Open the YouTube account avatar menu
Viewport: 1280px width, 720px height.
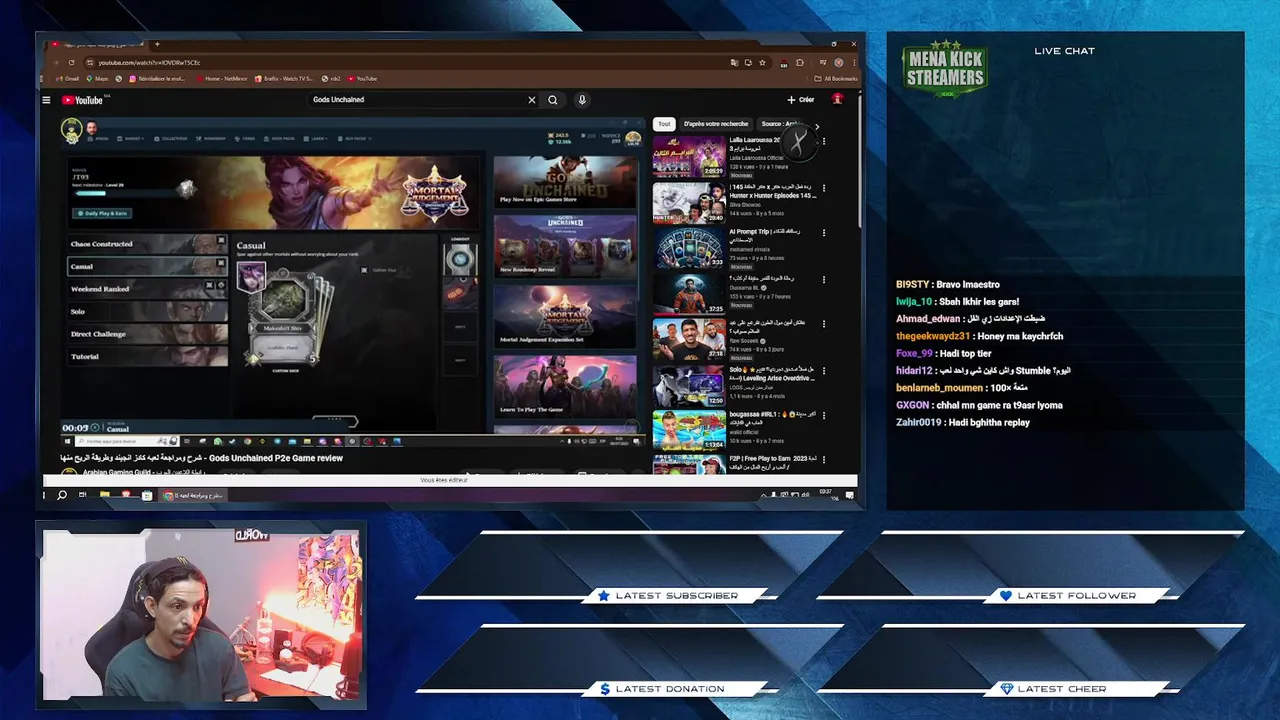coord(838,100)
